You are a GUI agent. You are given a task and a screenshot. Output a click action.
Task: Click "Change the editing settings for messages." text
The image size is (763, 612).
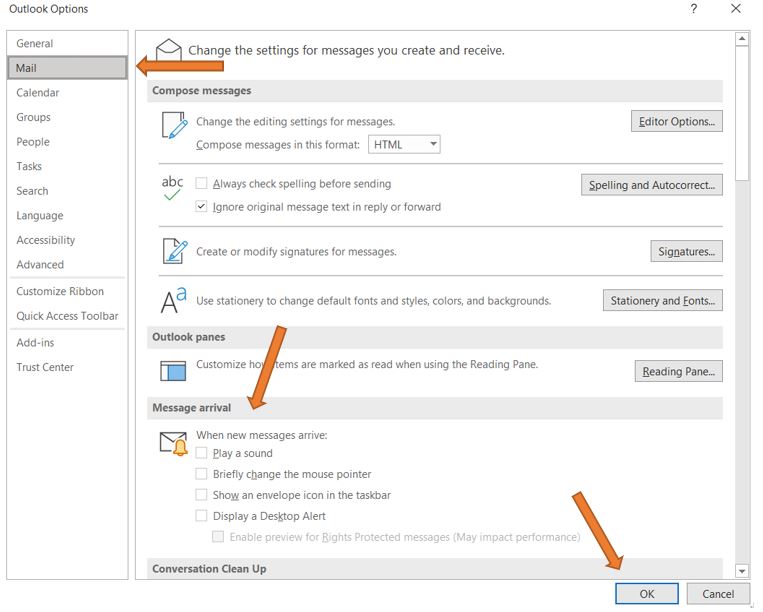click(295, 121)
